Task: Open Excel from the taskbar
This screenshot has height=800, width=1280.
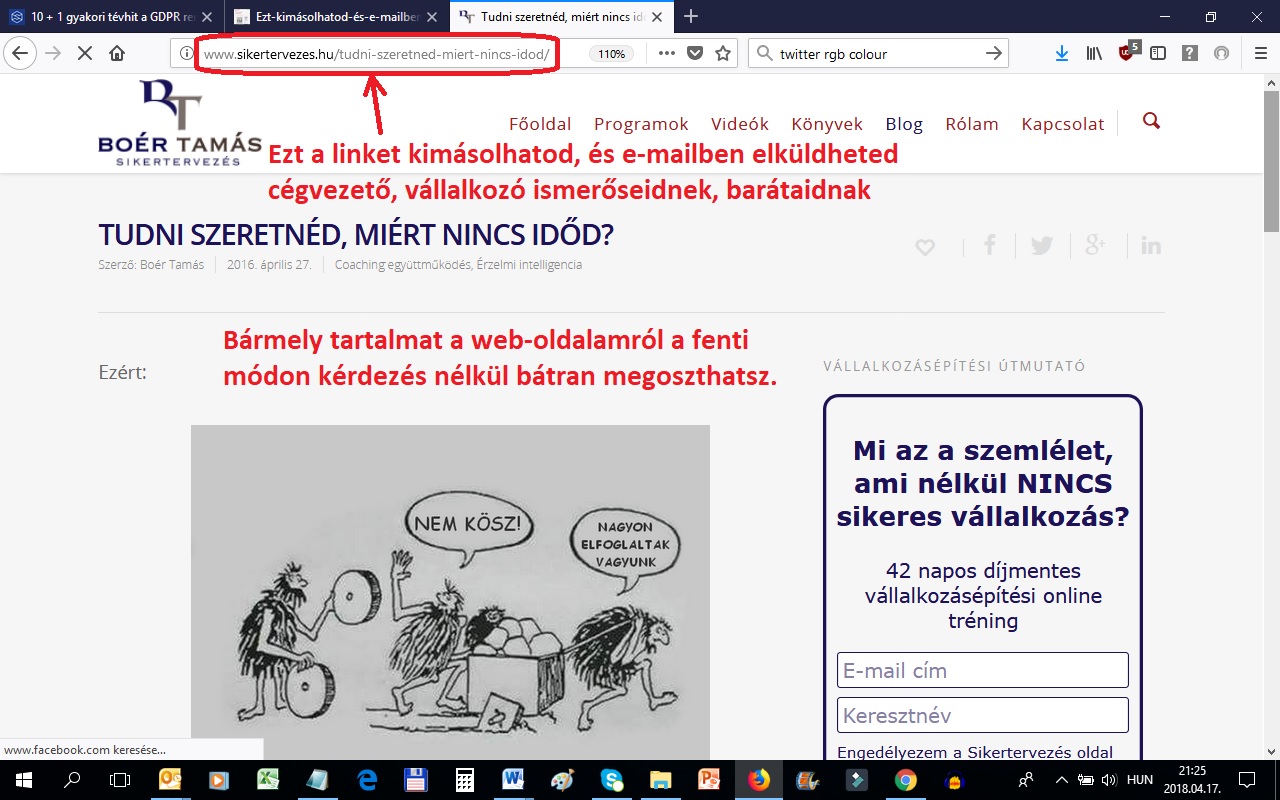Action: click(x=269, y=780)
